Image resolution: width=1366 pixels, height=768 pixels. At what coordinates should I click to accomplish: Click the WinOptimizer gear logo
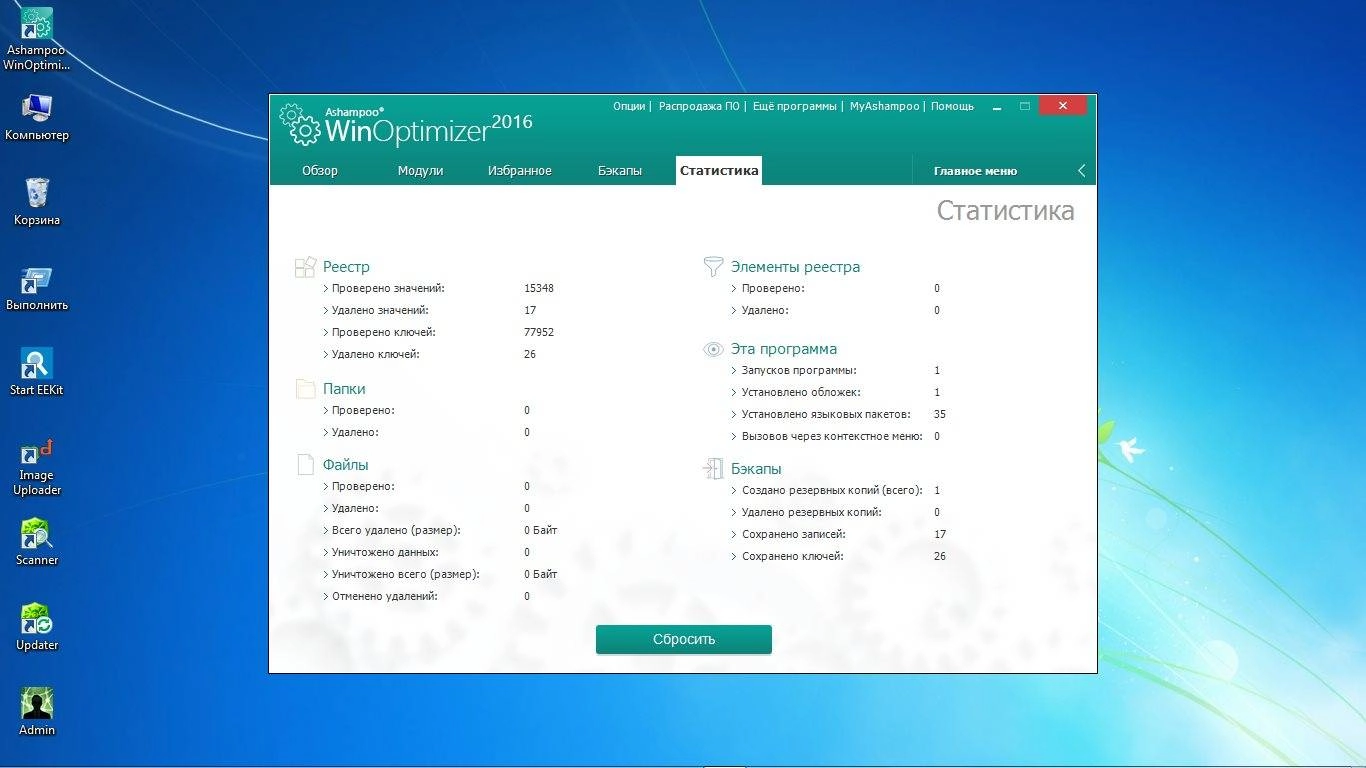(299, 125)
